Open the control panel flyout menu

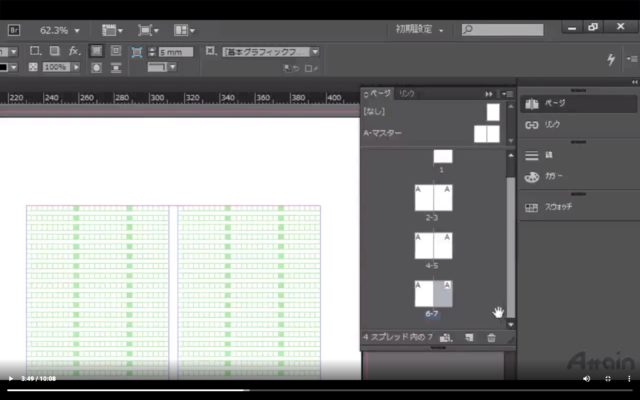pyautogui.click(x=632, y=59)
